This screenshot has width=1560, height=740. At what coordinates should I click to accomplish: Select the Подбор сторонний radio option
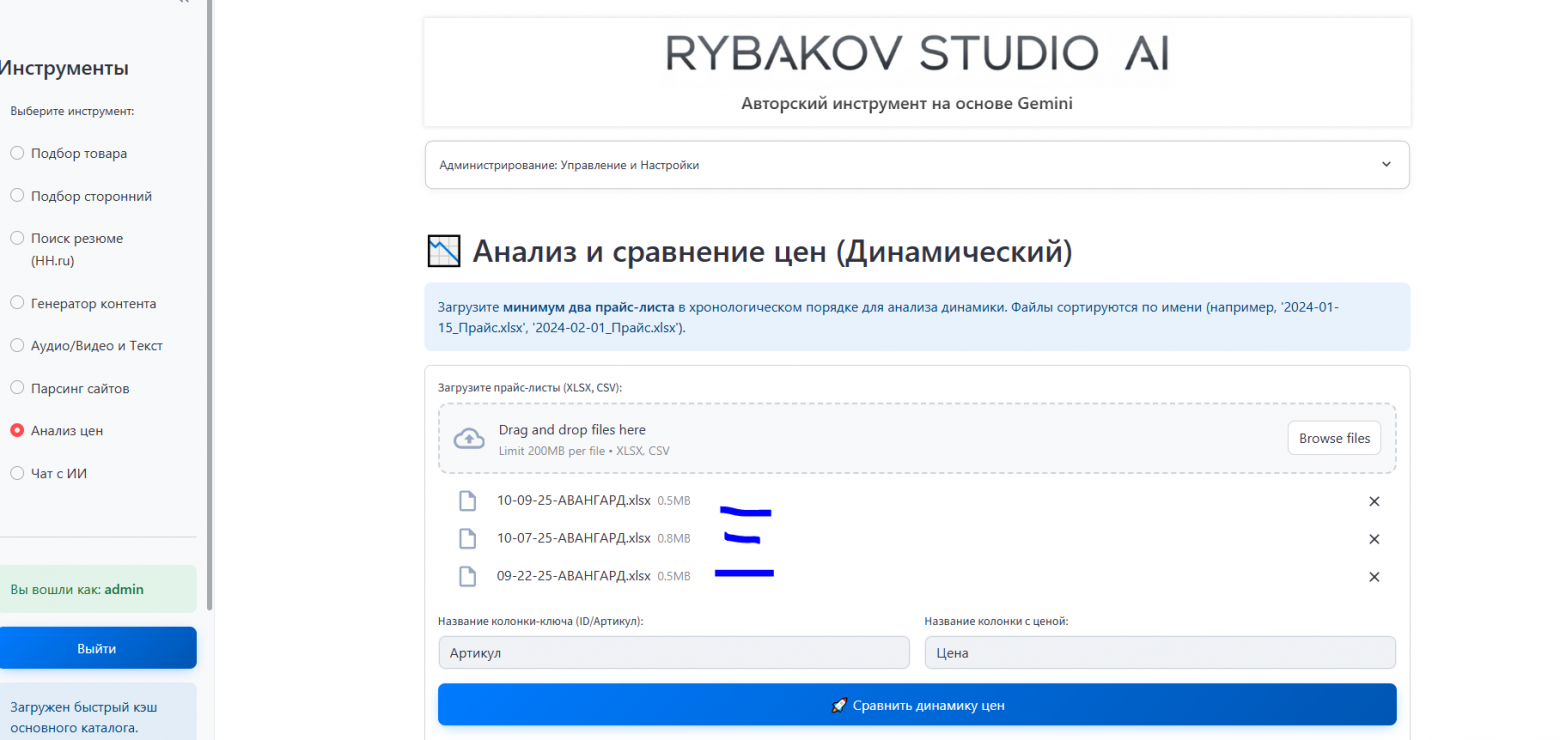[17, 196]
